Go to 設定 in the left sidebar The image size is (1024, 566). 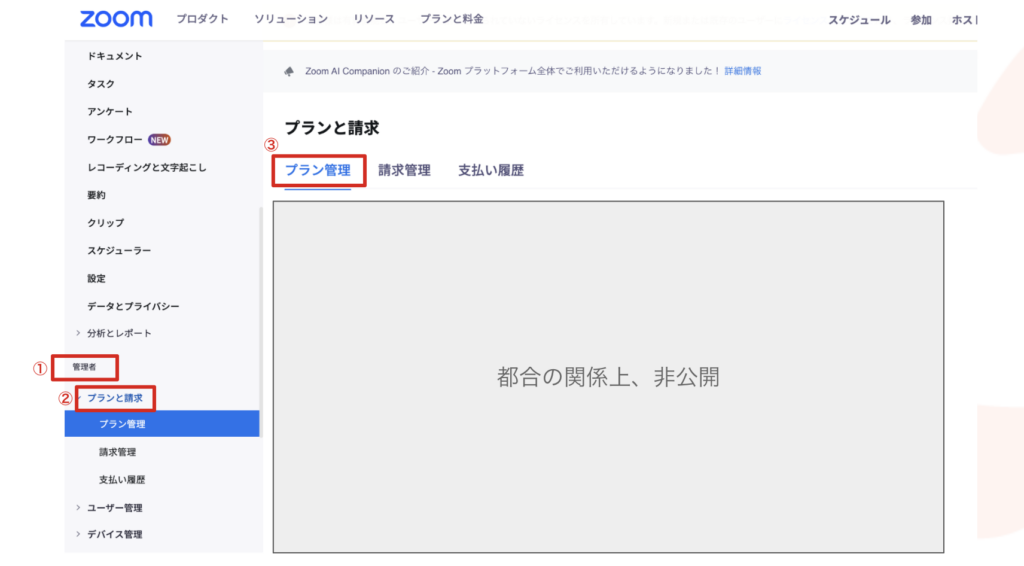pyautogui.click(x=96, y=278)
